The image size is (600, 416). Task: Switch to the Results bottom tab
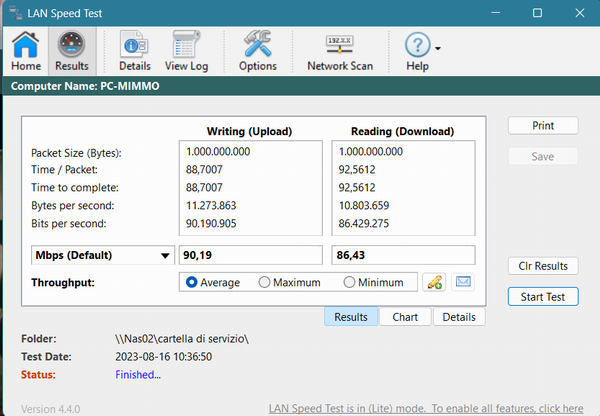tap(351, 317)
